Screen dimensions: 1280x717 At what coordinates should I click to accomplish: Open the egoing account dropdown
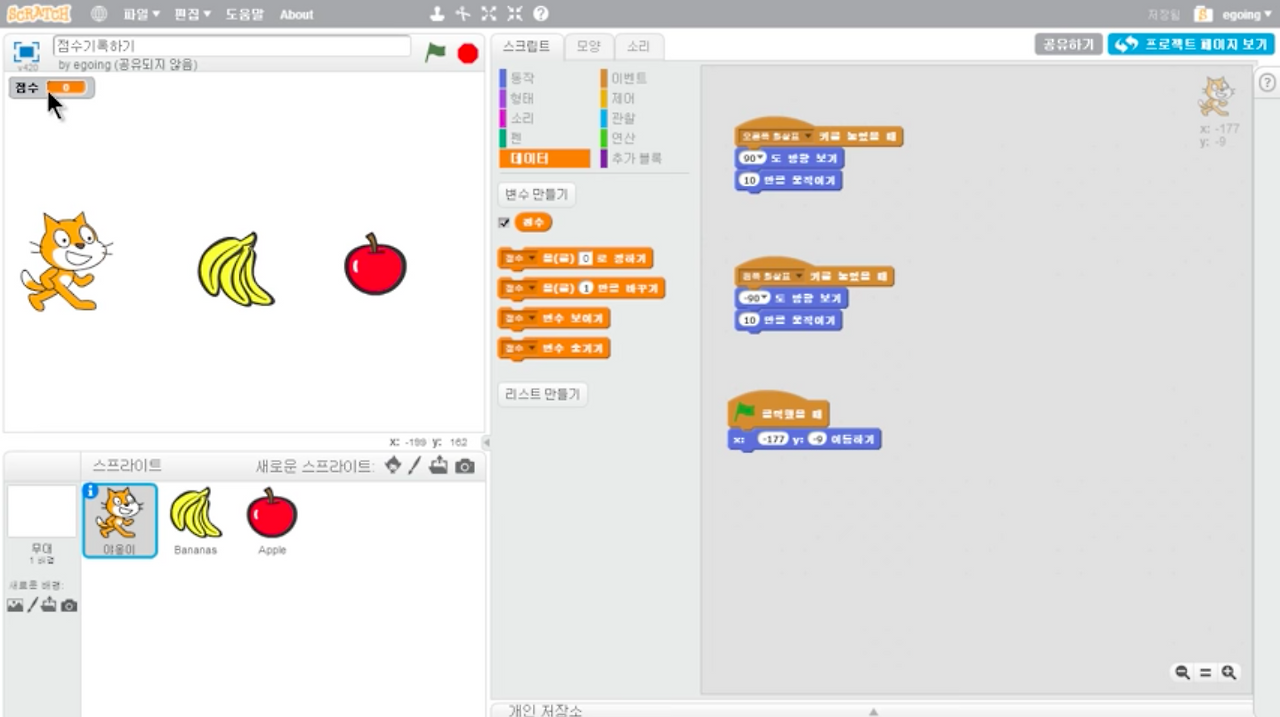[1246, 14]
